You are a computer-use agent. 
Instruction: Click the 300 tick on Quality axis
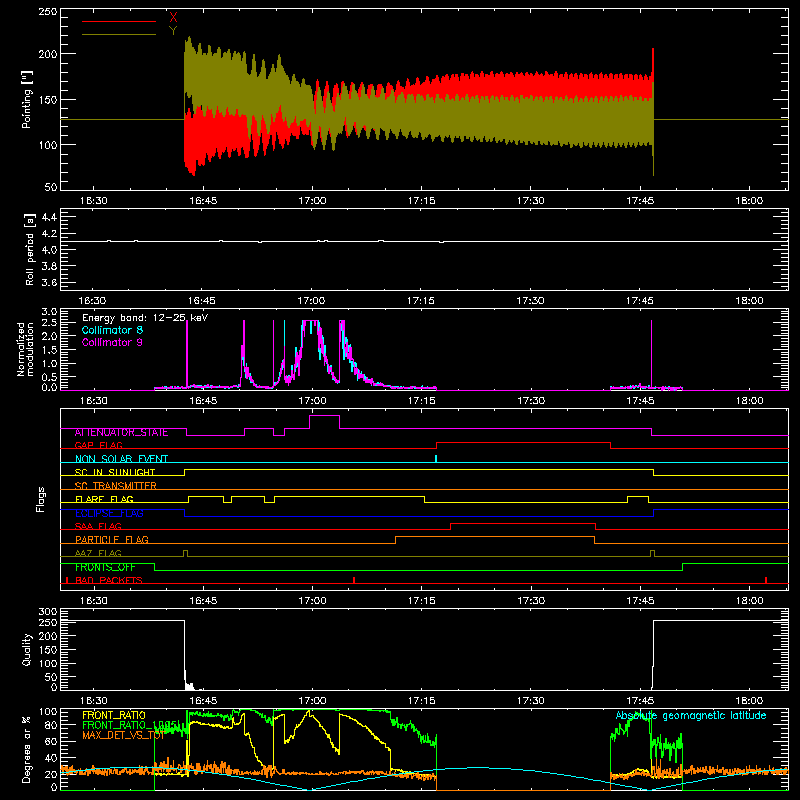(47, 612)
